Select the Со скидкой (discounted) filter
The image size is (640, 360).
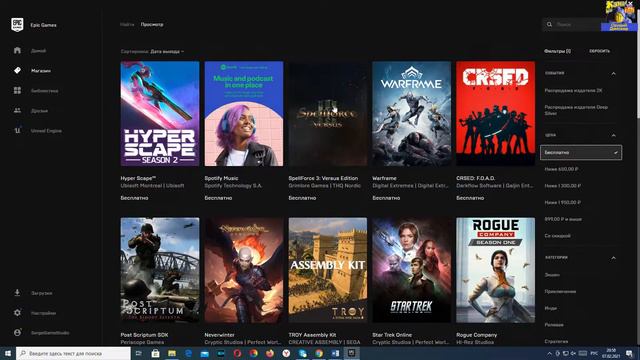557,236
